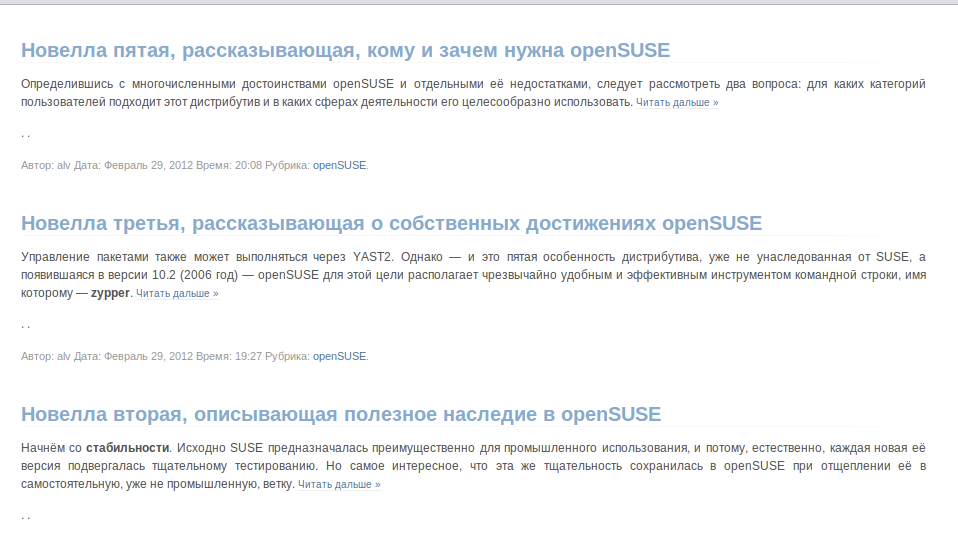The height and width of the screenshot is (539, 958).
Task: Click the text 'Начнём со'
Action: 51,448
